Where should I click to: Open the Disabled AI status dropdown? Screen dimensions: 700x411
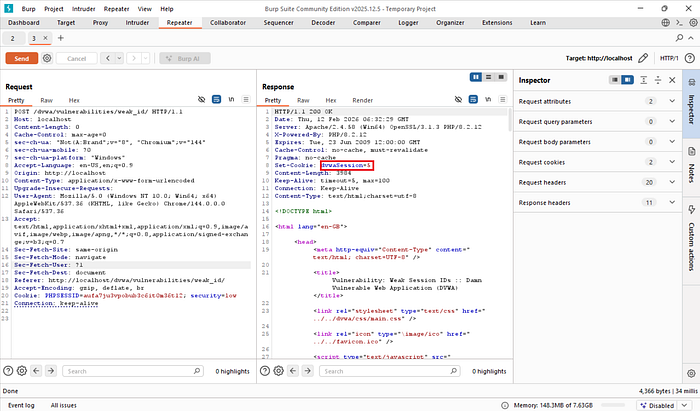[x=685, y=405]
